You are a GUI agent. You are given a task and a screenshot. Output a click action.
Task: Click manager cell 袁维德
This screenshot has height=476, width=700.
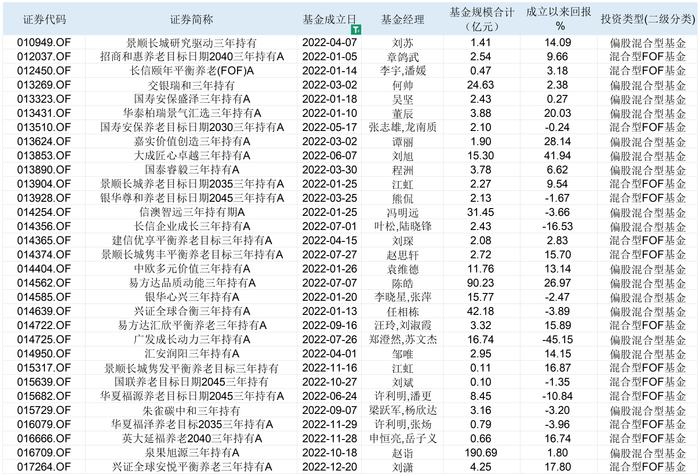[402, 269]
